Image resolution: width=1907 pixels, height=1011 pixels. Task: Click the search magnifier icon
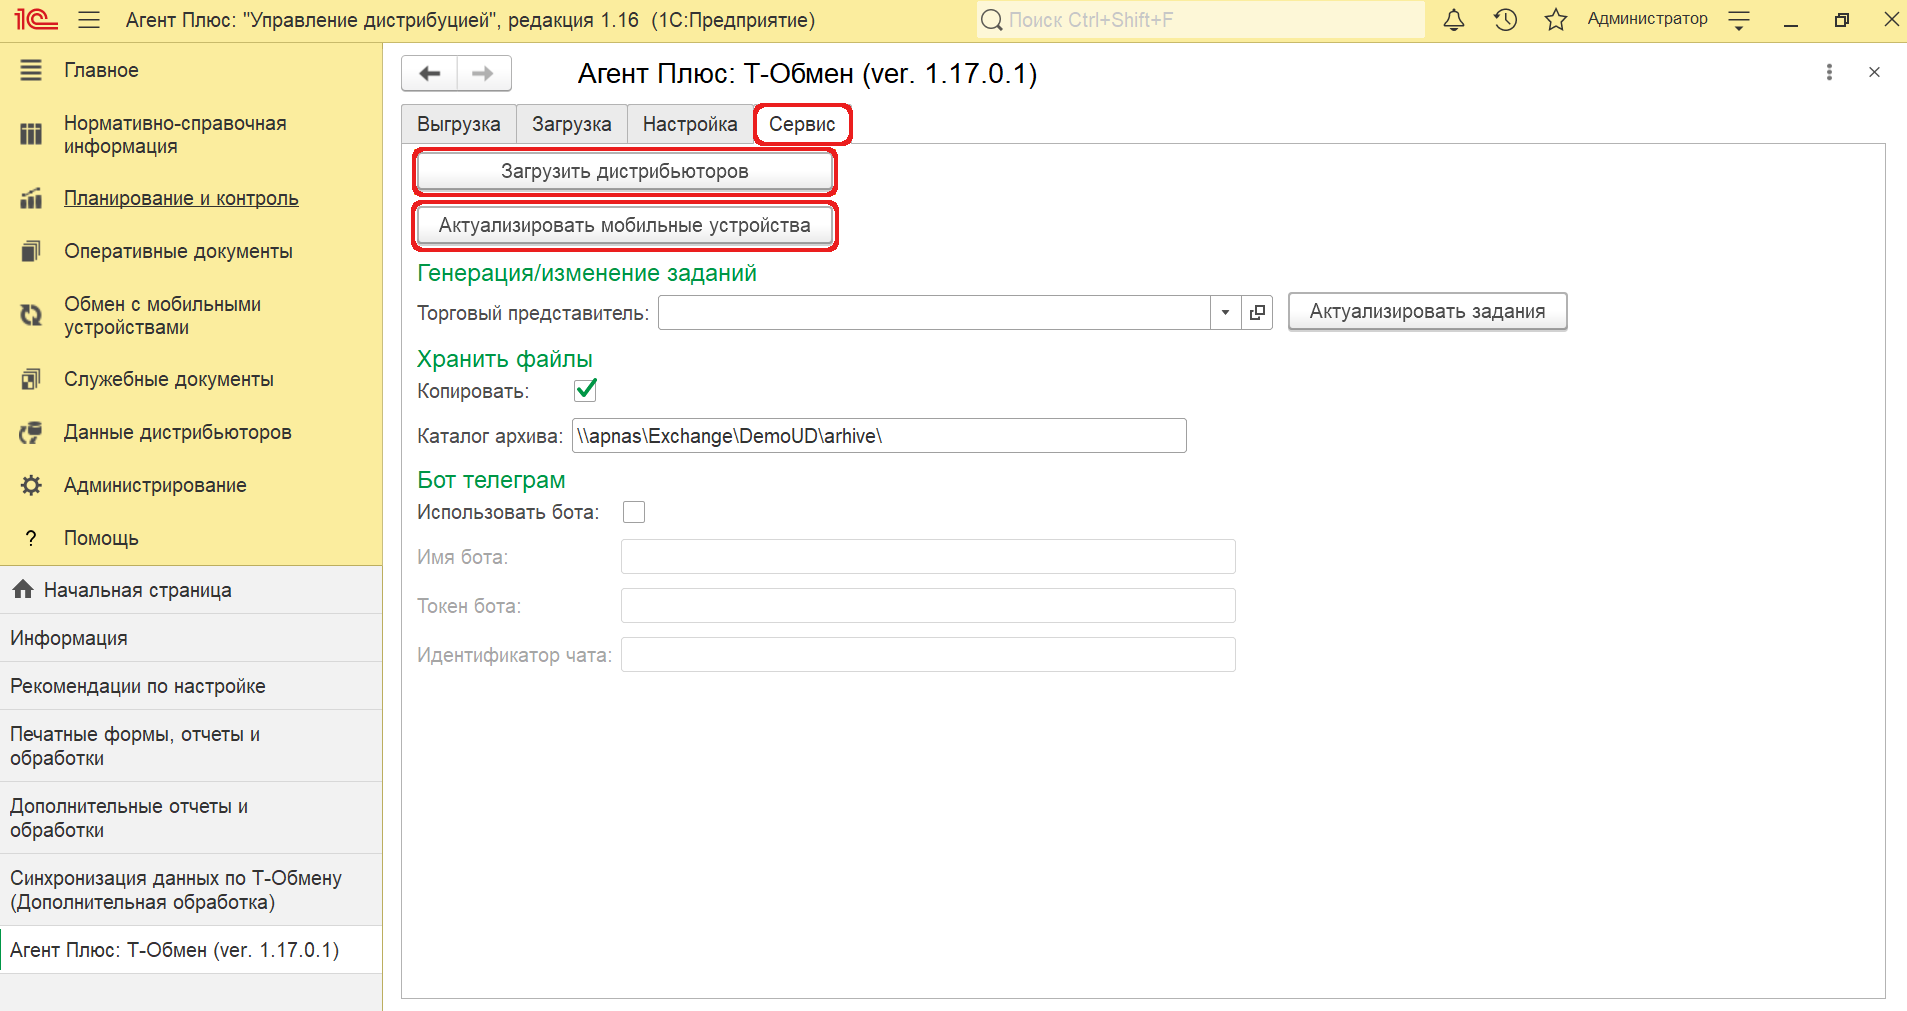click(991, 20)
